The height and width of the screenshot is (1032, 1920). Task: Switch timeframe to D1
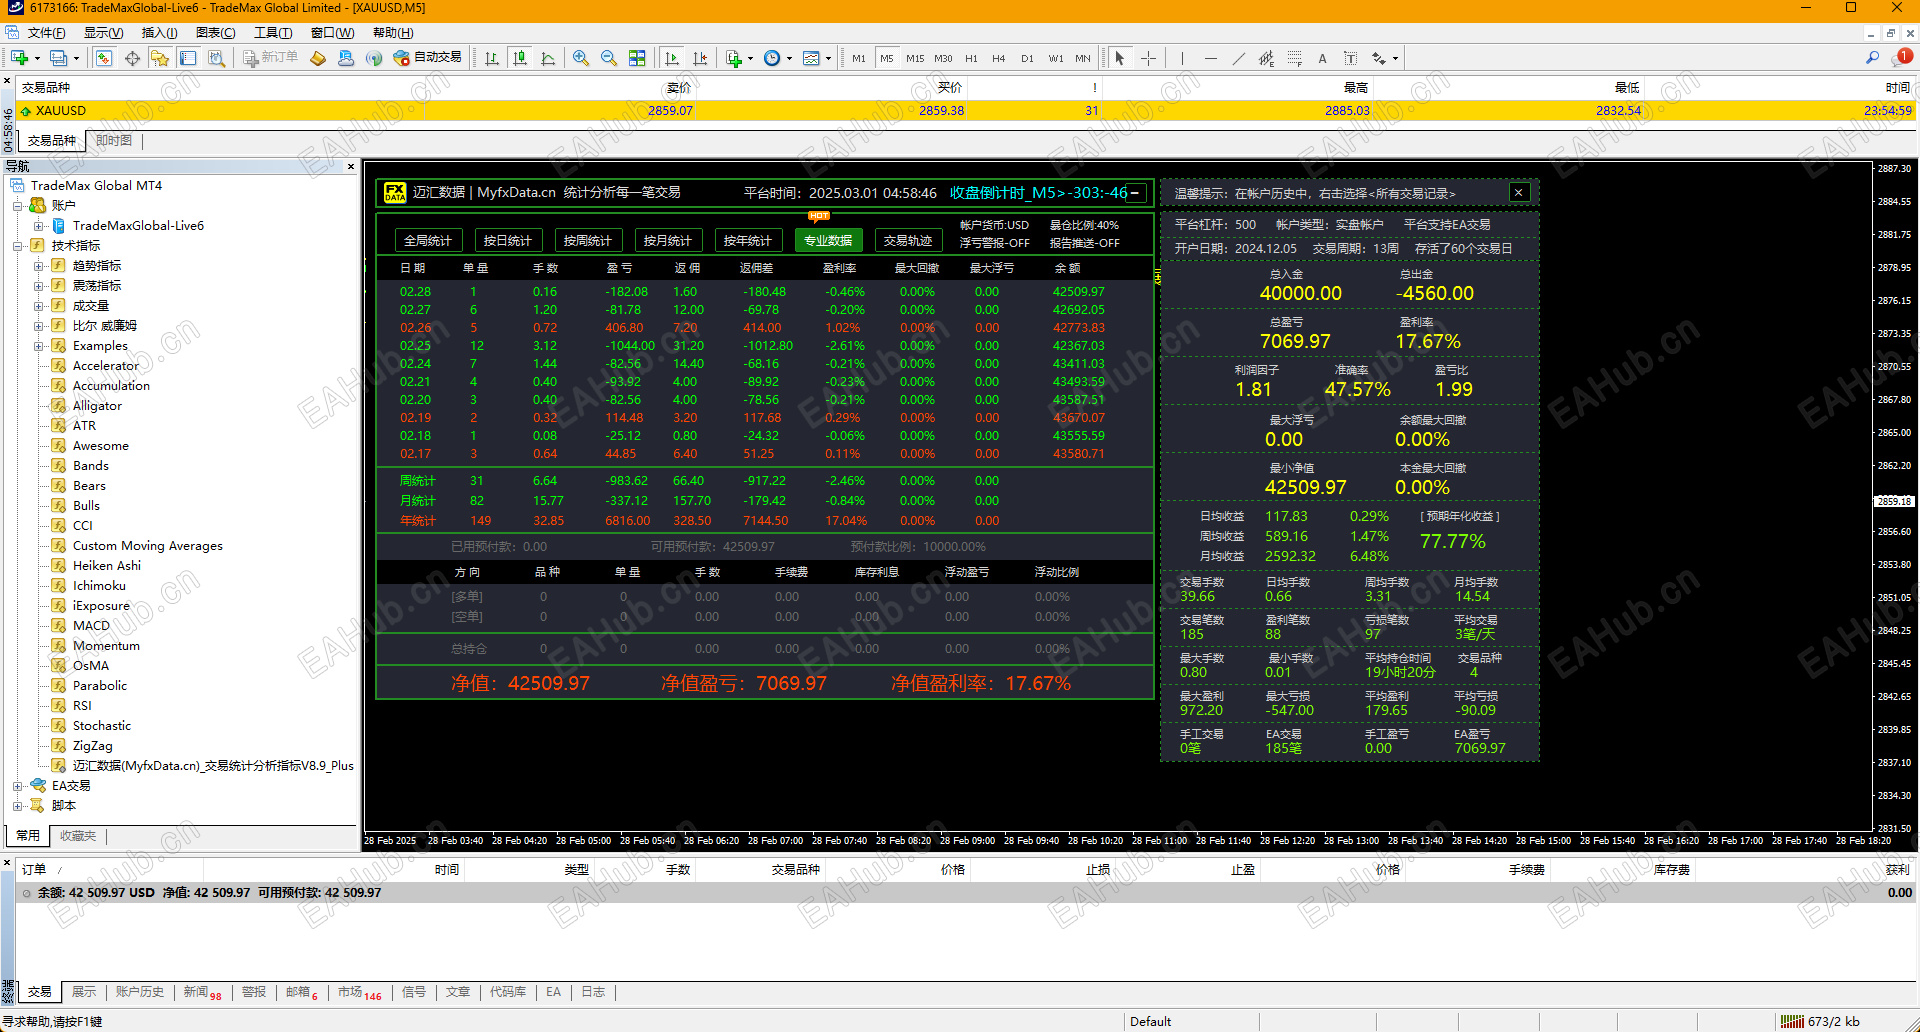coord(1027,58)
